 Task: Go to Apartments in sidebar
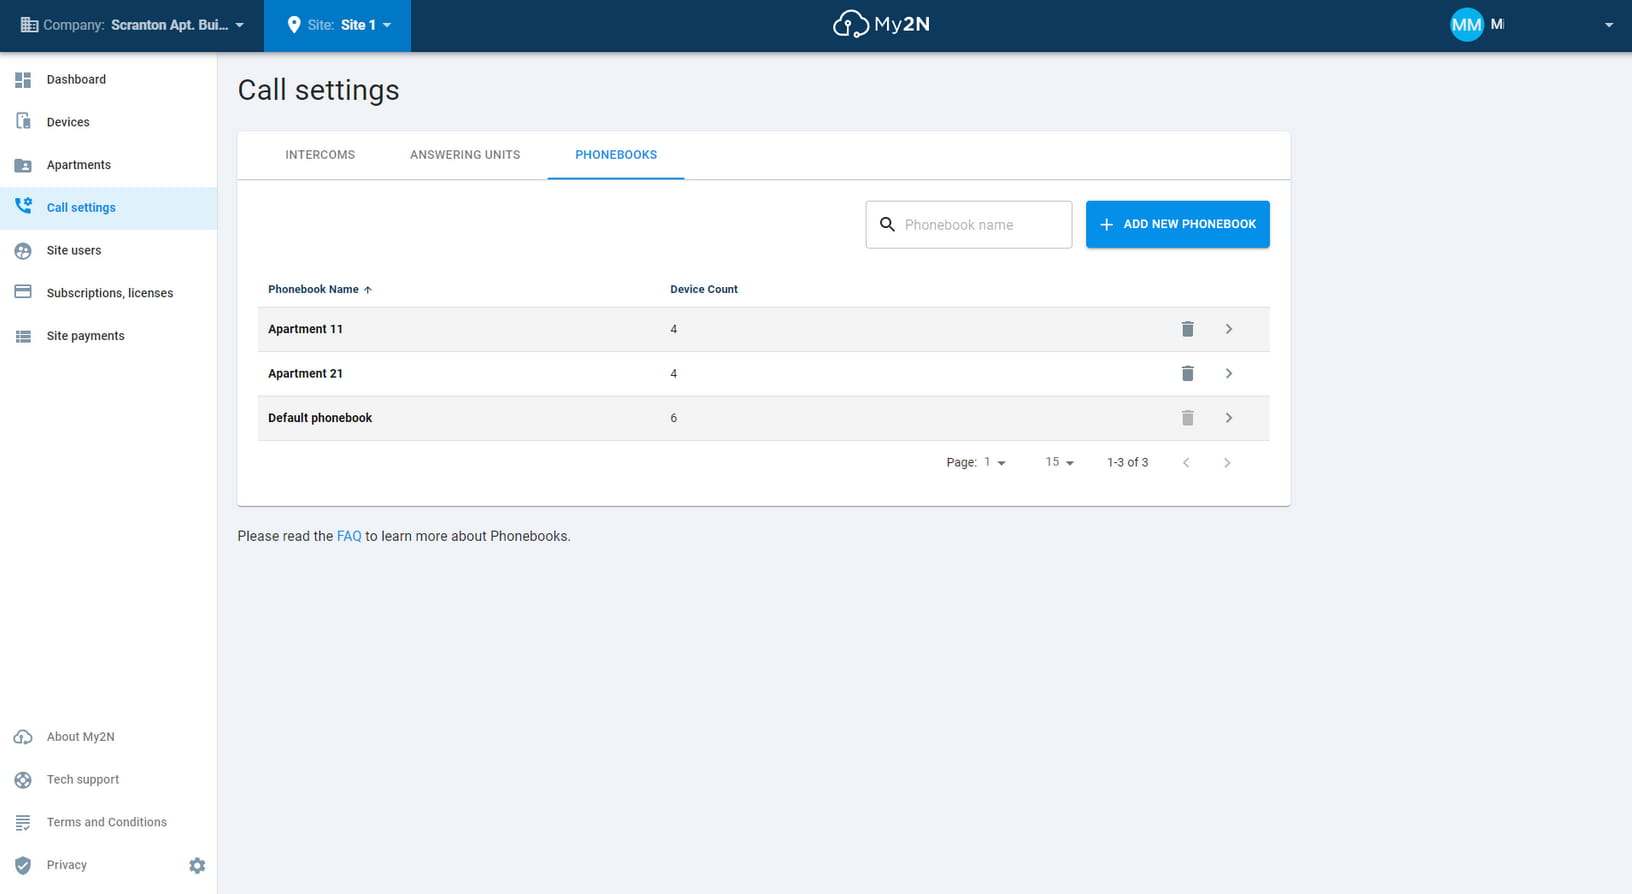click(x=108, y=165)
